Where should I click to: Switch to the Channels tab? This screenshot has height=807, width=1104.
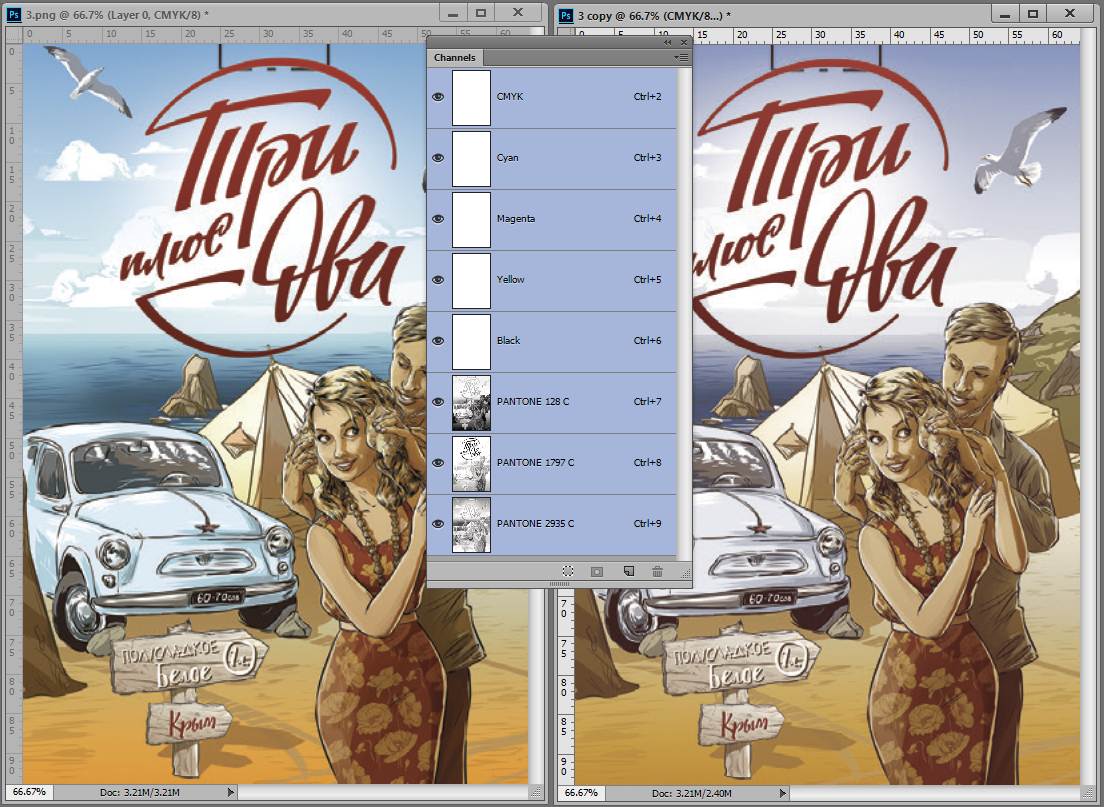[454, 58]
